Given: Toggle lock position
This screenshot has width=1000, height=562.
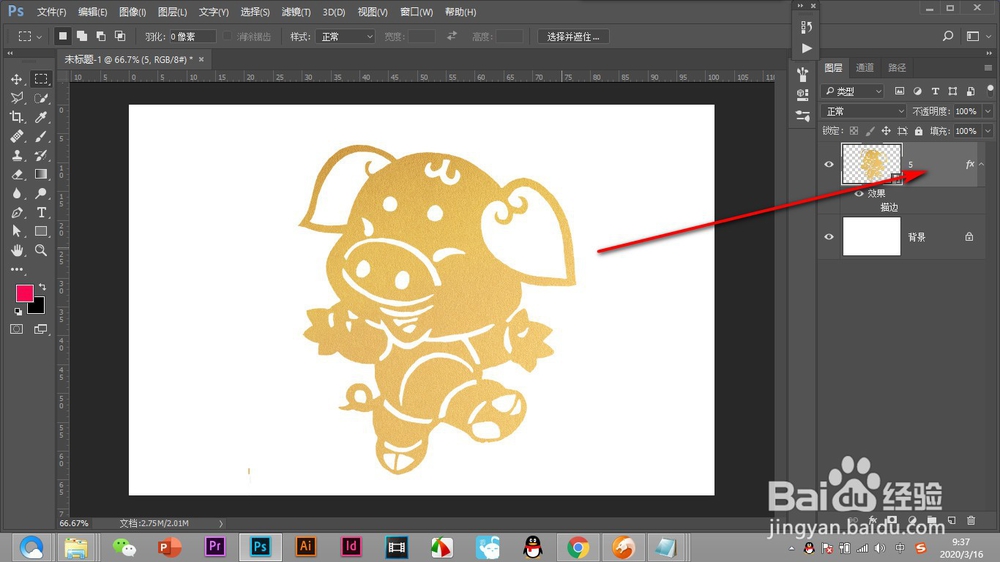Looking at the screenshot, I should point(886,131).
